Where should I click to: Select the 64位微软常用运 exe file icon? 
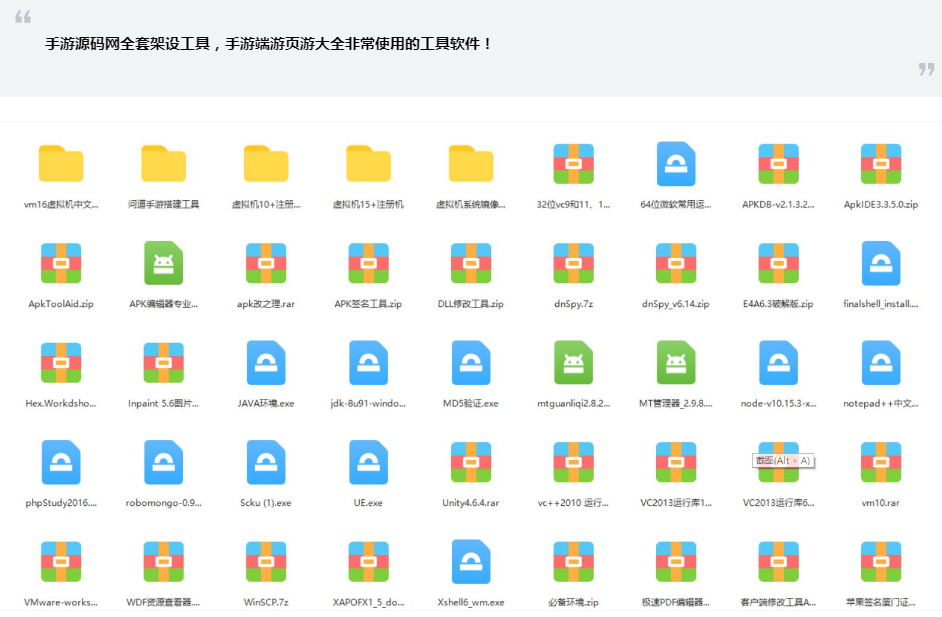click(676, 163)
